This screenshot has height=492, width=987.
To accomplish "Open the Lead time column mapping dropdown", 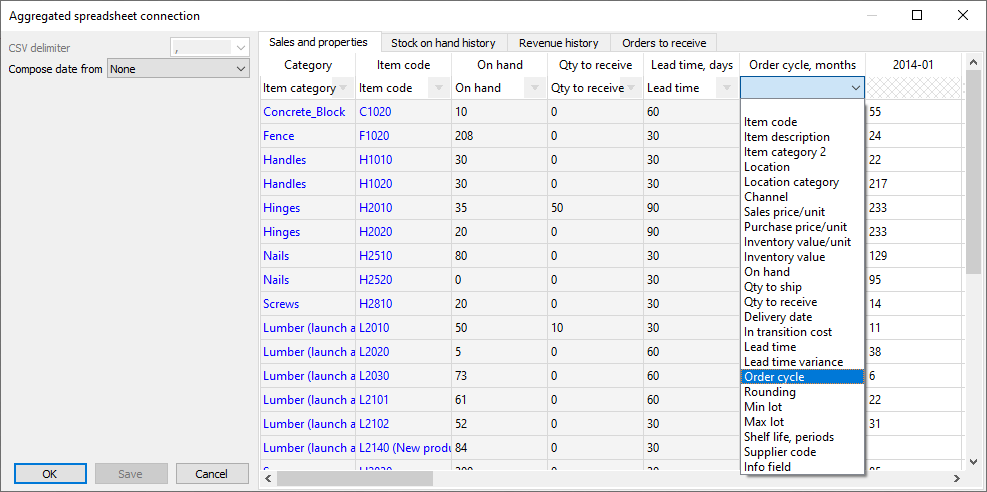I will (727, 88).
